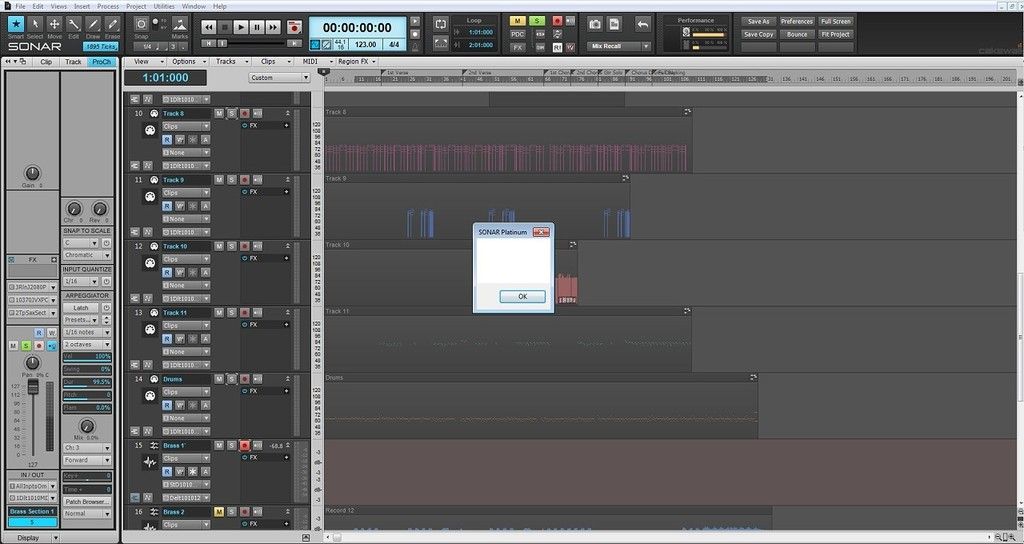This screenshot has height=544, width=1024.
Task: Pick the Erase tool
Action: tap(111, 26)
